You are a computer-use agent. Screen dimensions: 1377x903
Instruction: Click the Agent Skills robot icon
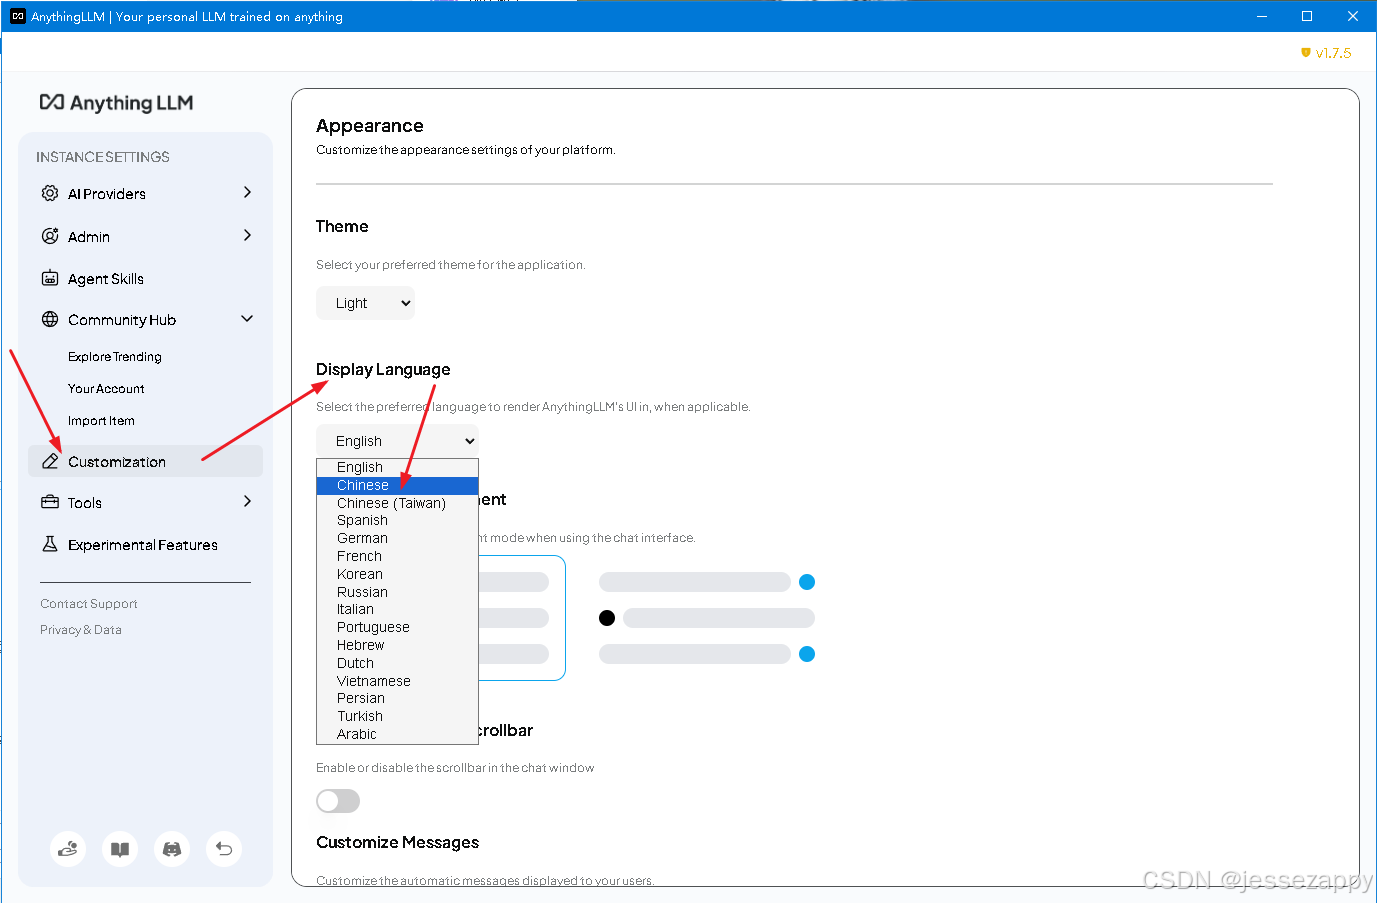[x=50, y=278]
